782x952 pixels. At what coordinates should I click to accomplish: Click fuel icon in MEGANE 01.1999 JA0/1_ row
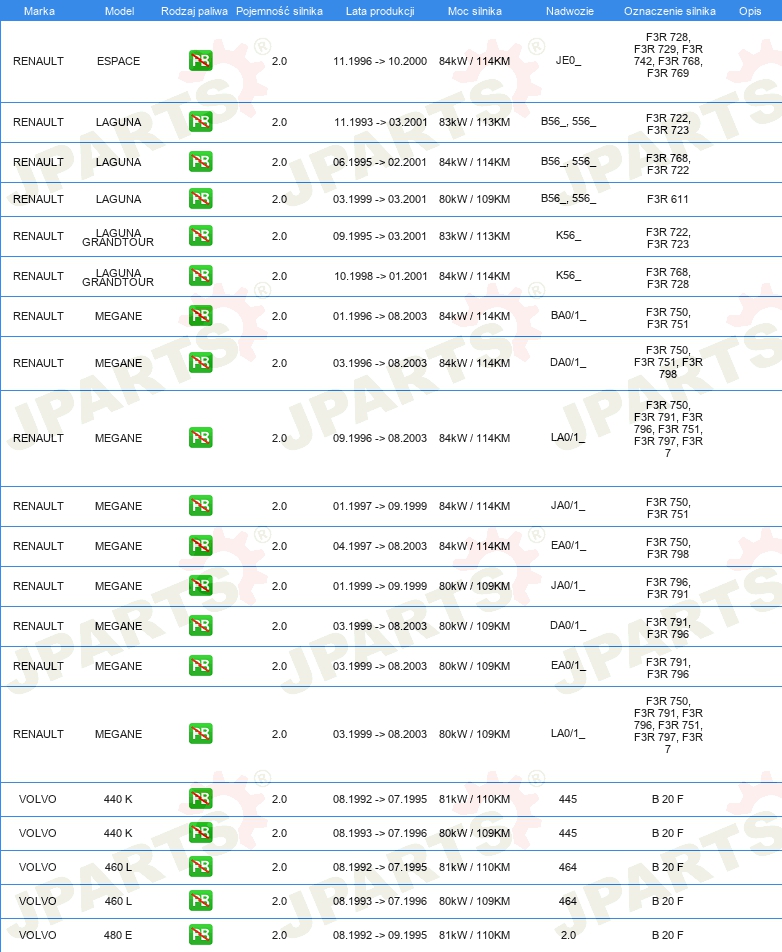tap(200, 586)
